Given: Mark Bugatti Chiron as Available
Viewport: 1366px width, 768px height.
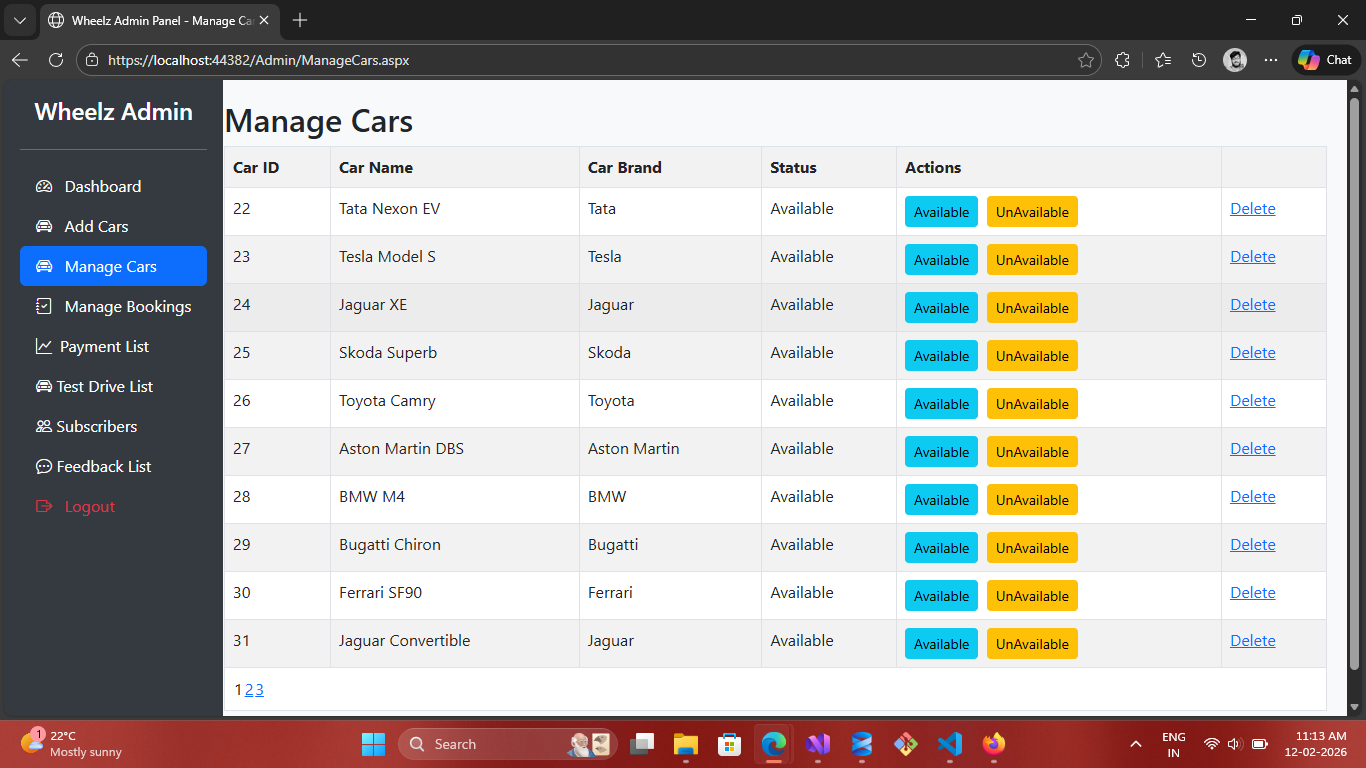Looking at the screenshot, I should (x=941, y=548).
